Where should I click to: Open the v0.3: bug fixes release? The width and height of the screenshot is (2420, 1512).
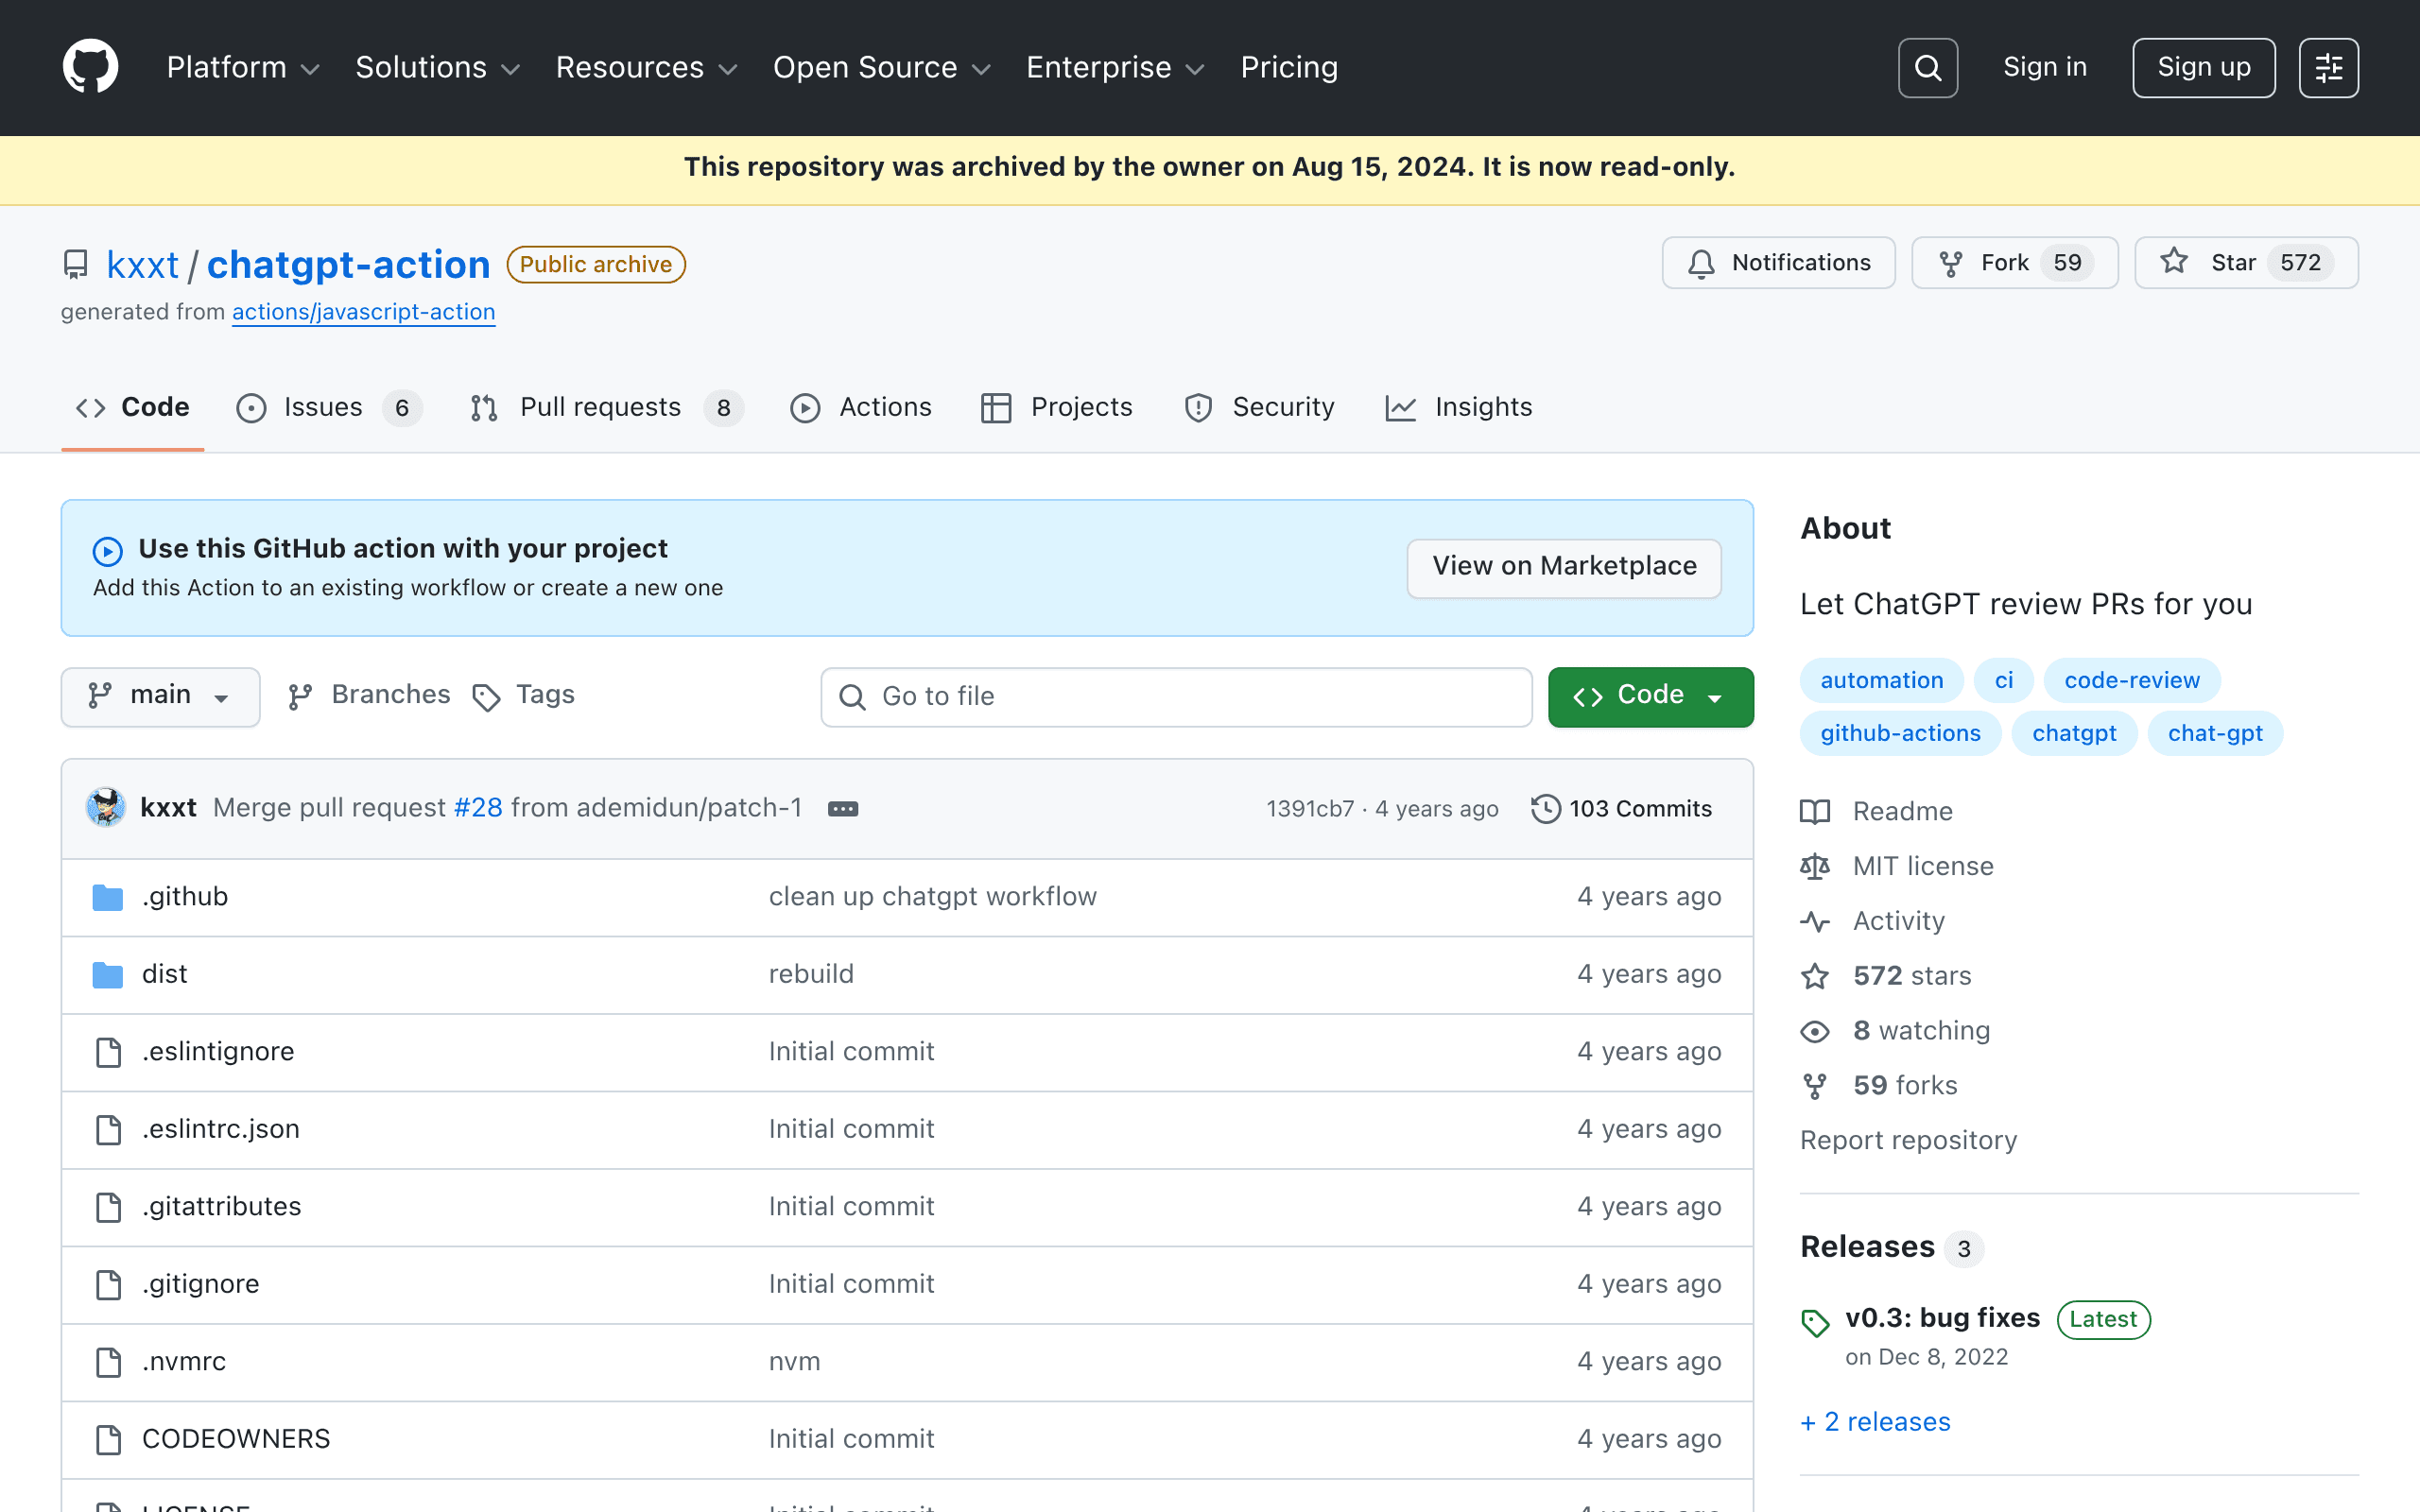click(1942, 1318)
